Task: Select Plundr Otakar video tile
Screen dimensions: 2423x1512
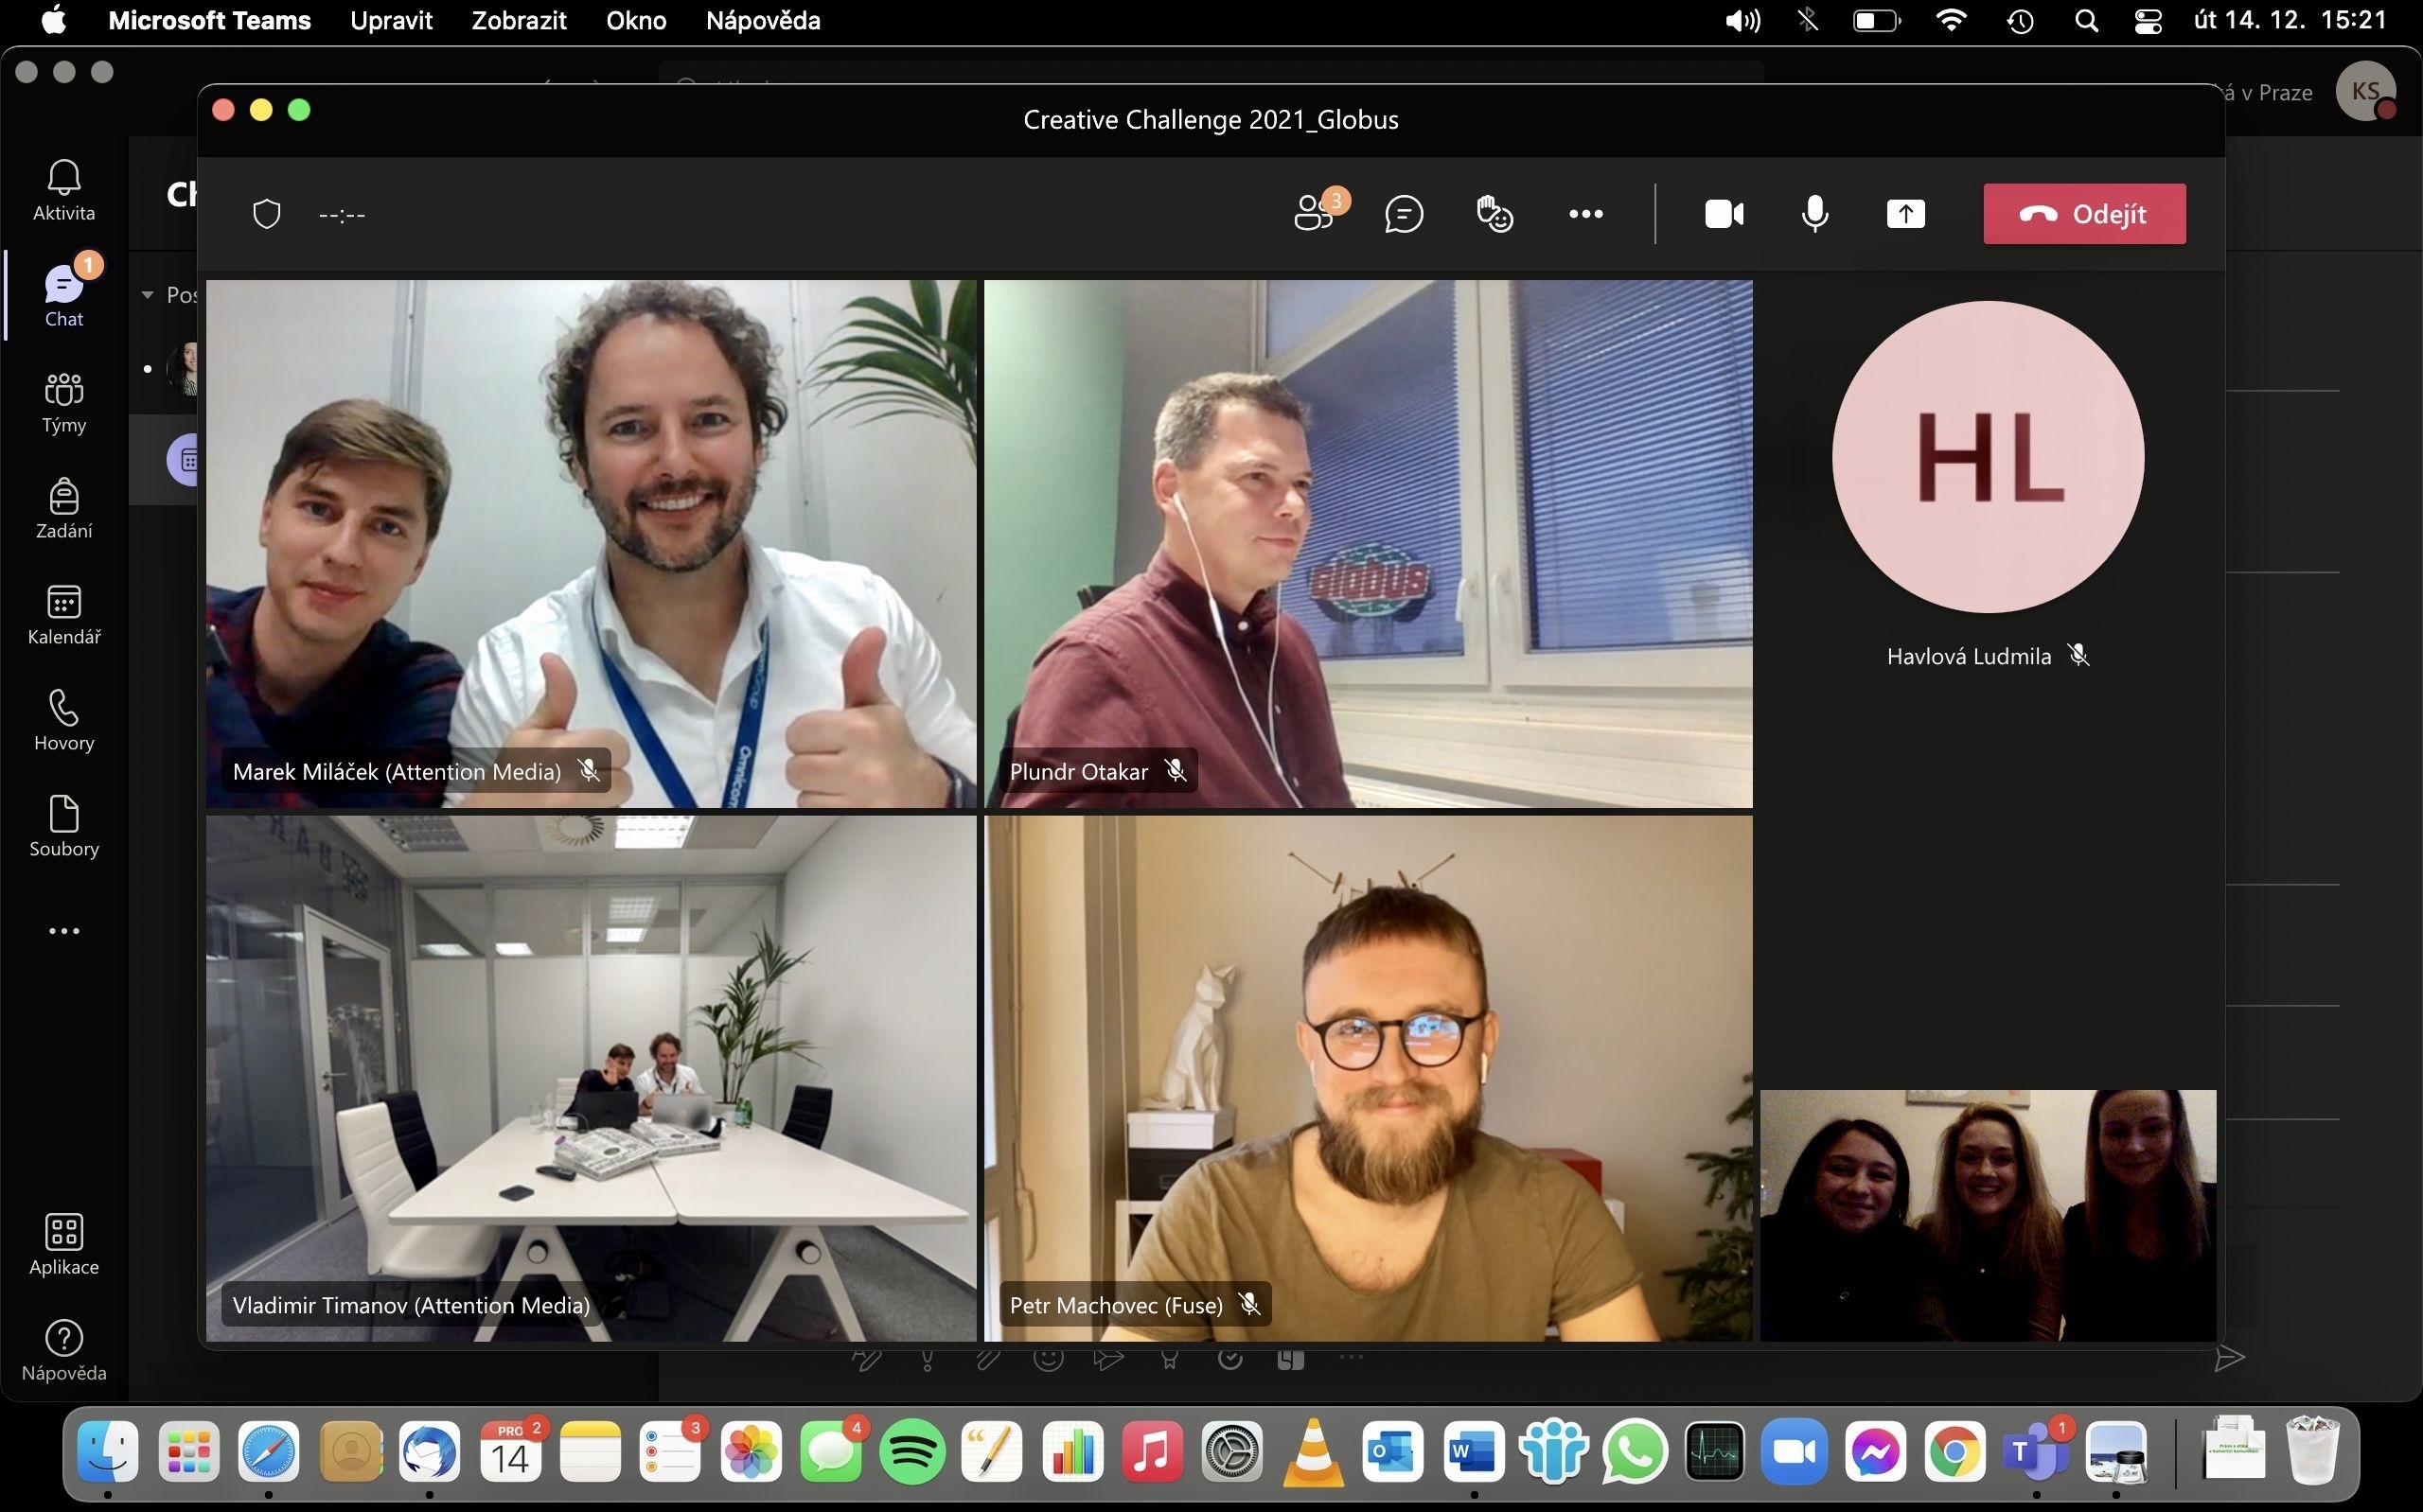Action: (x=1368, y=543)
